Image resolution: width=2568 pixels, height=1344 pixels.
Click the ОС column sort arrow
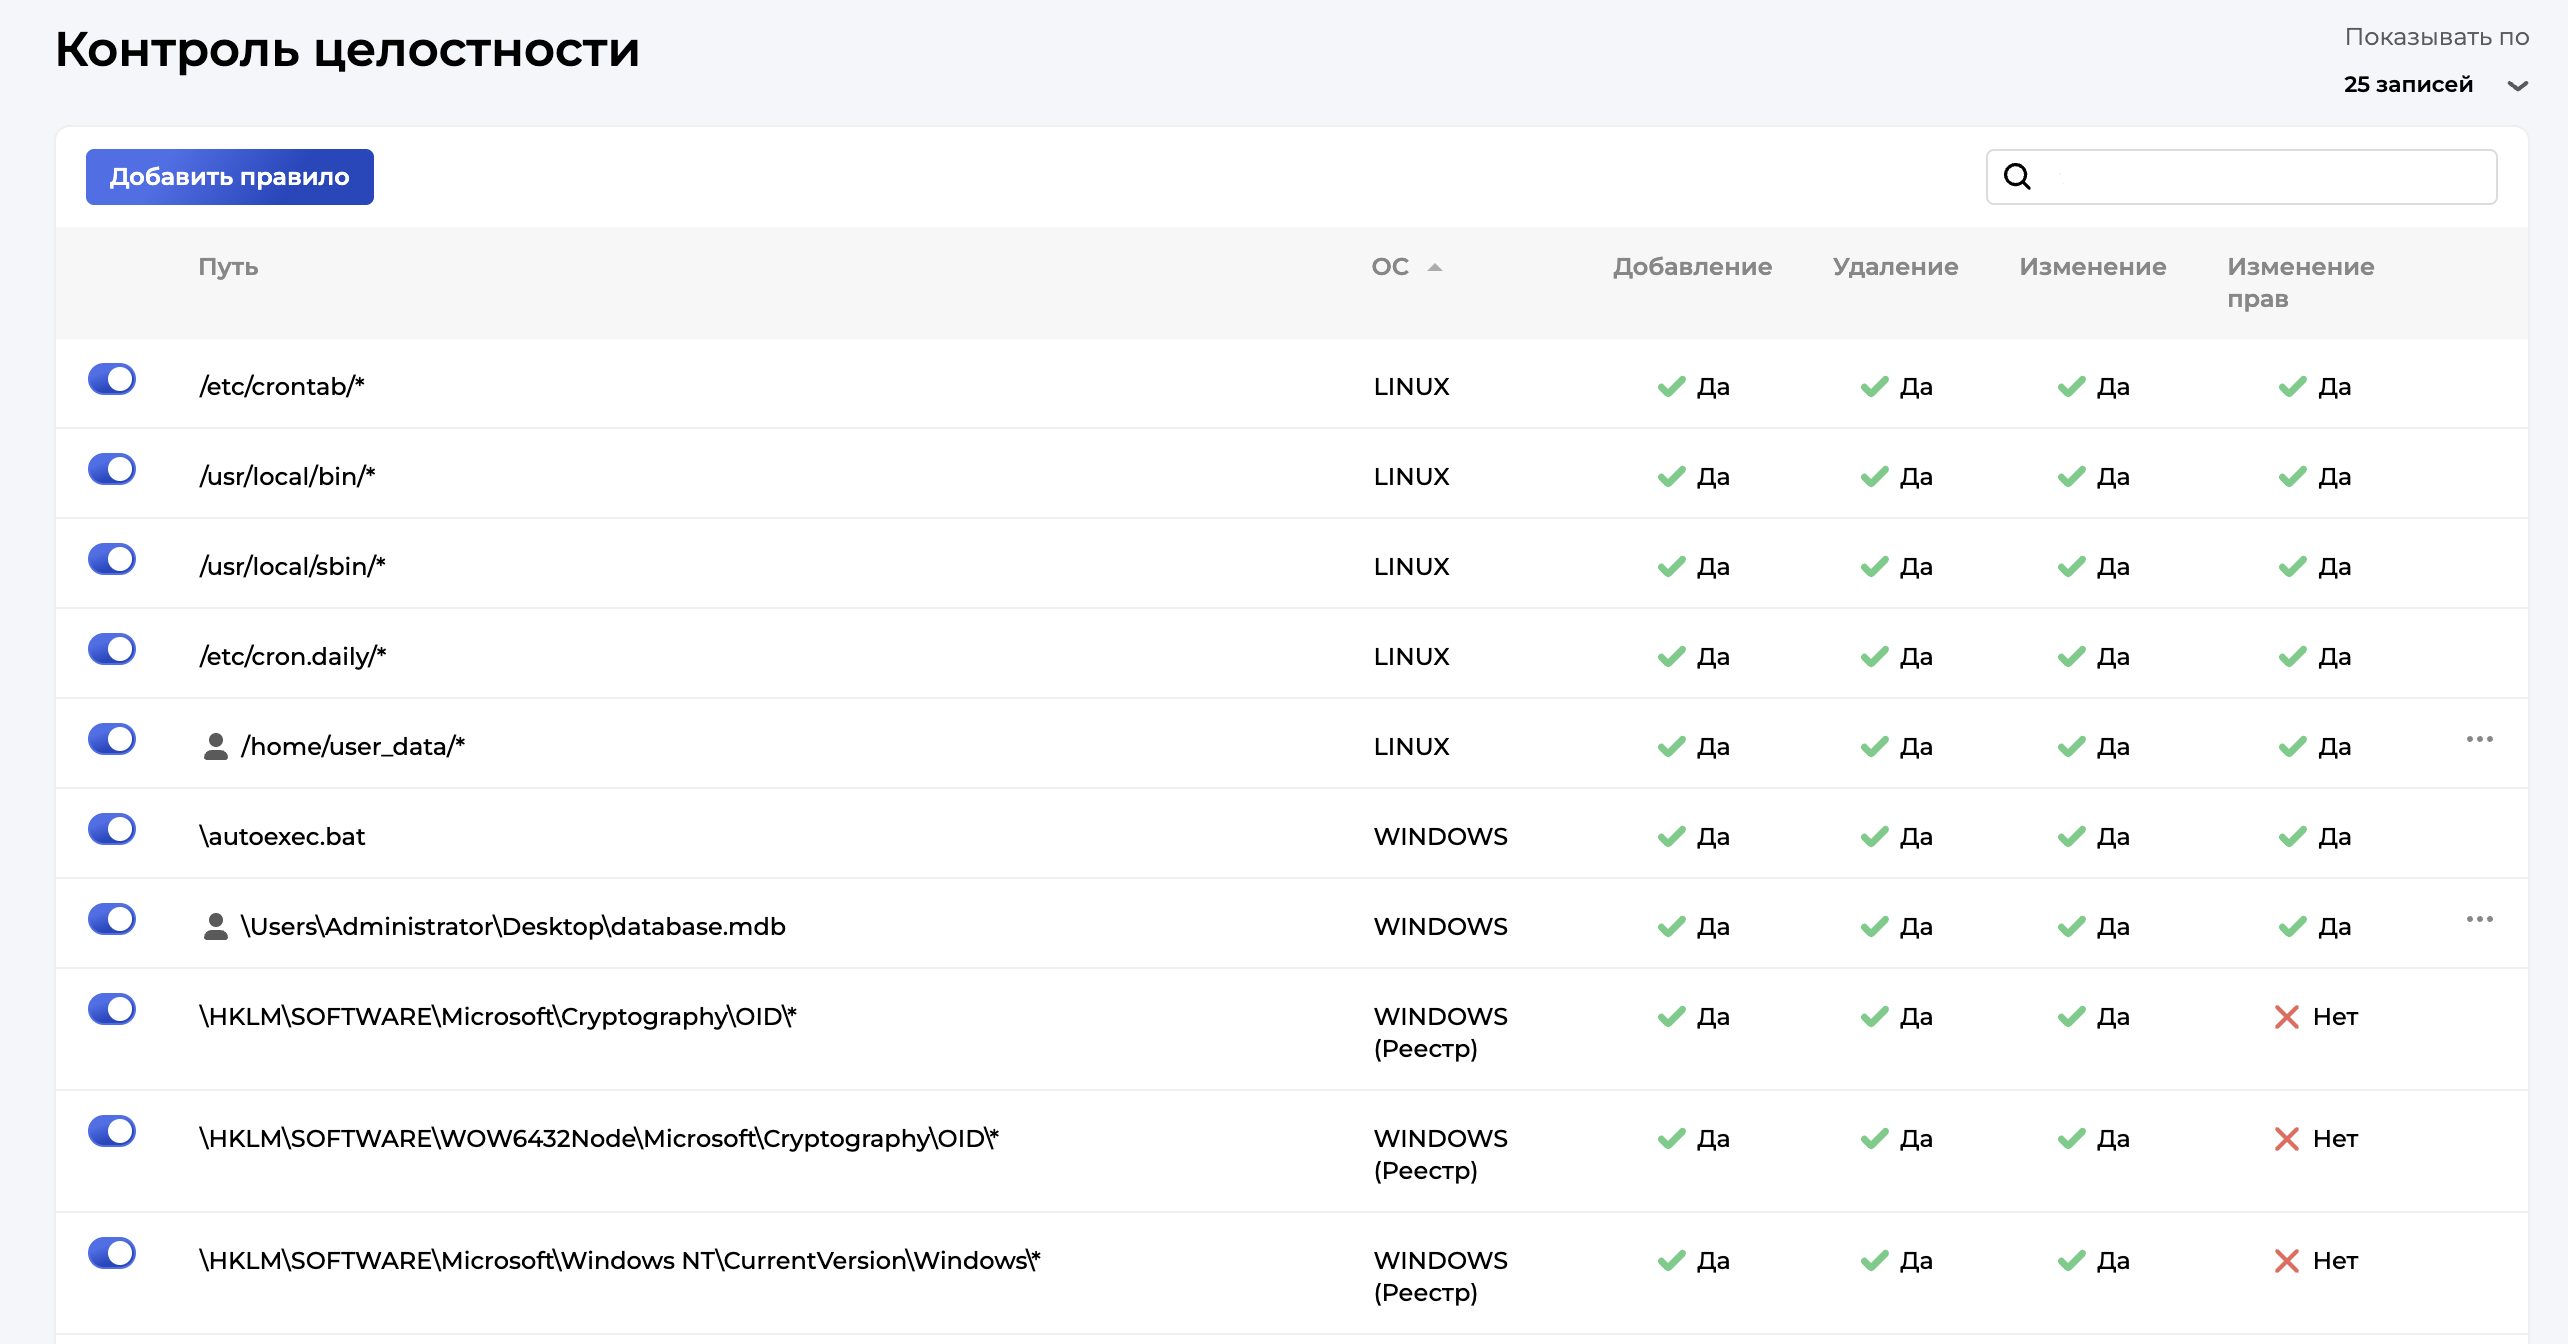1435,267
